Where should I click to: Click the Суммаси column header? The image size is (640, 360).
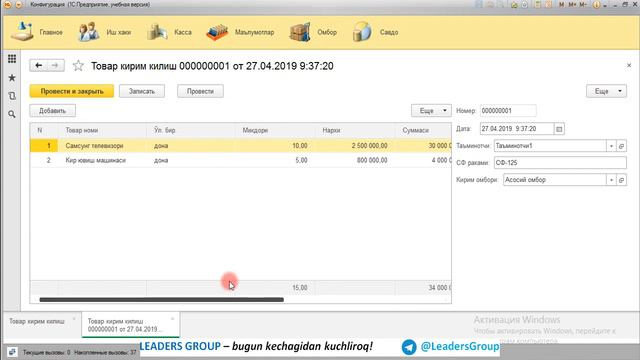point(424,130)
